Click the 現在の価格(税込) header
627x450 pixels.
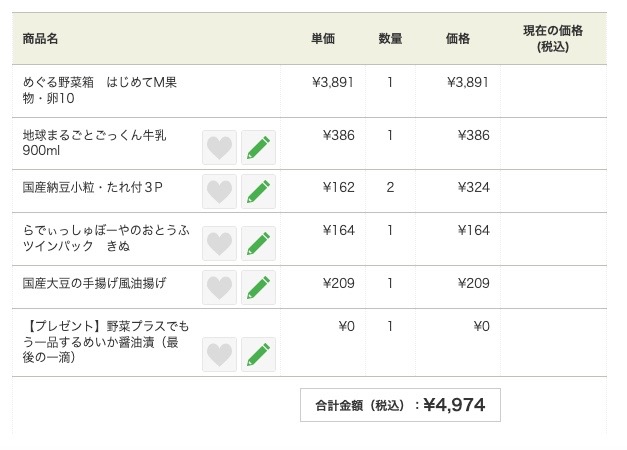552,39
